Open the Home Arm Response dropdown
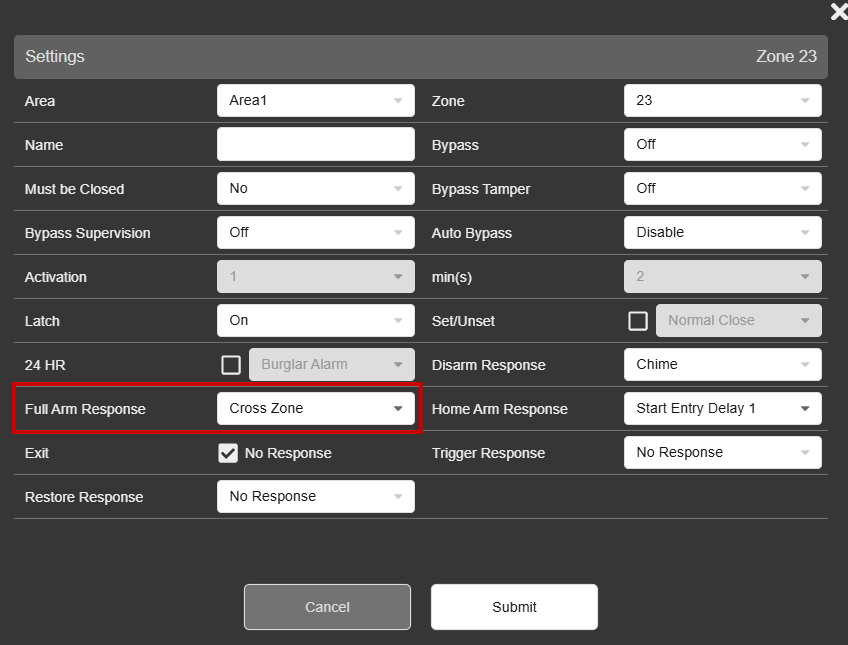This screenshot has height=645, width=848. pyautogui.click(x=723, y=409)
